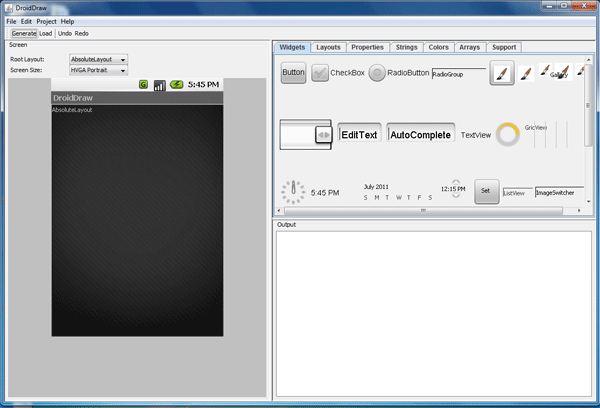Select the TextView widget

tap(476, 135)
